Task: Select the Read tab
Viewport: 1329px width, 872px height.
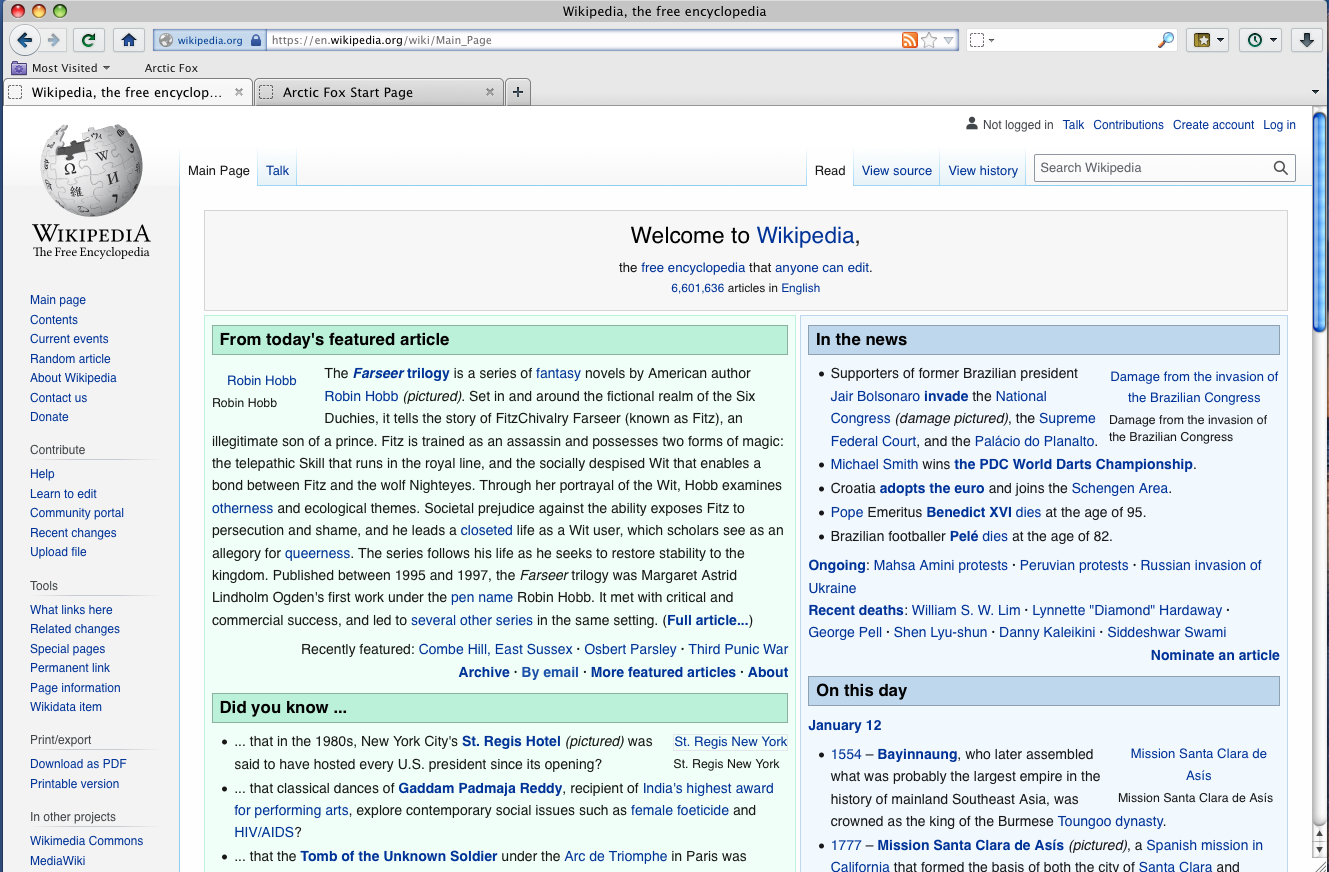Action: tap(830, 170)
